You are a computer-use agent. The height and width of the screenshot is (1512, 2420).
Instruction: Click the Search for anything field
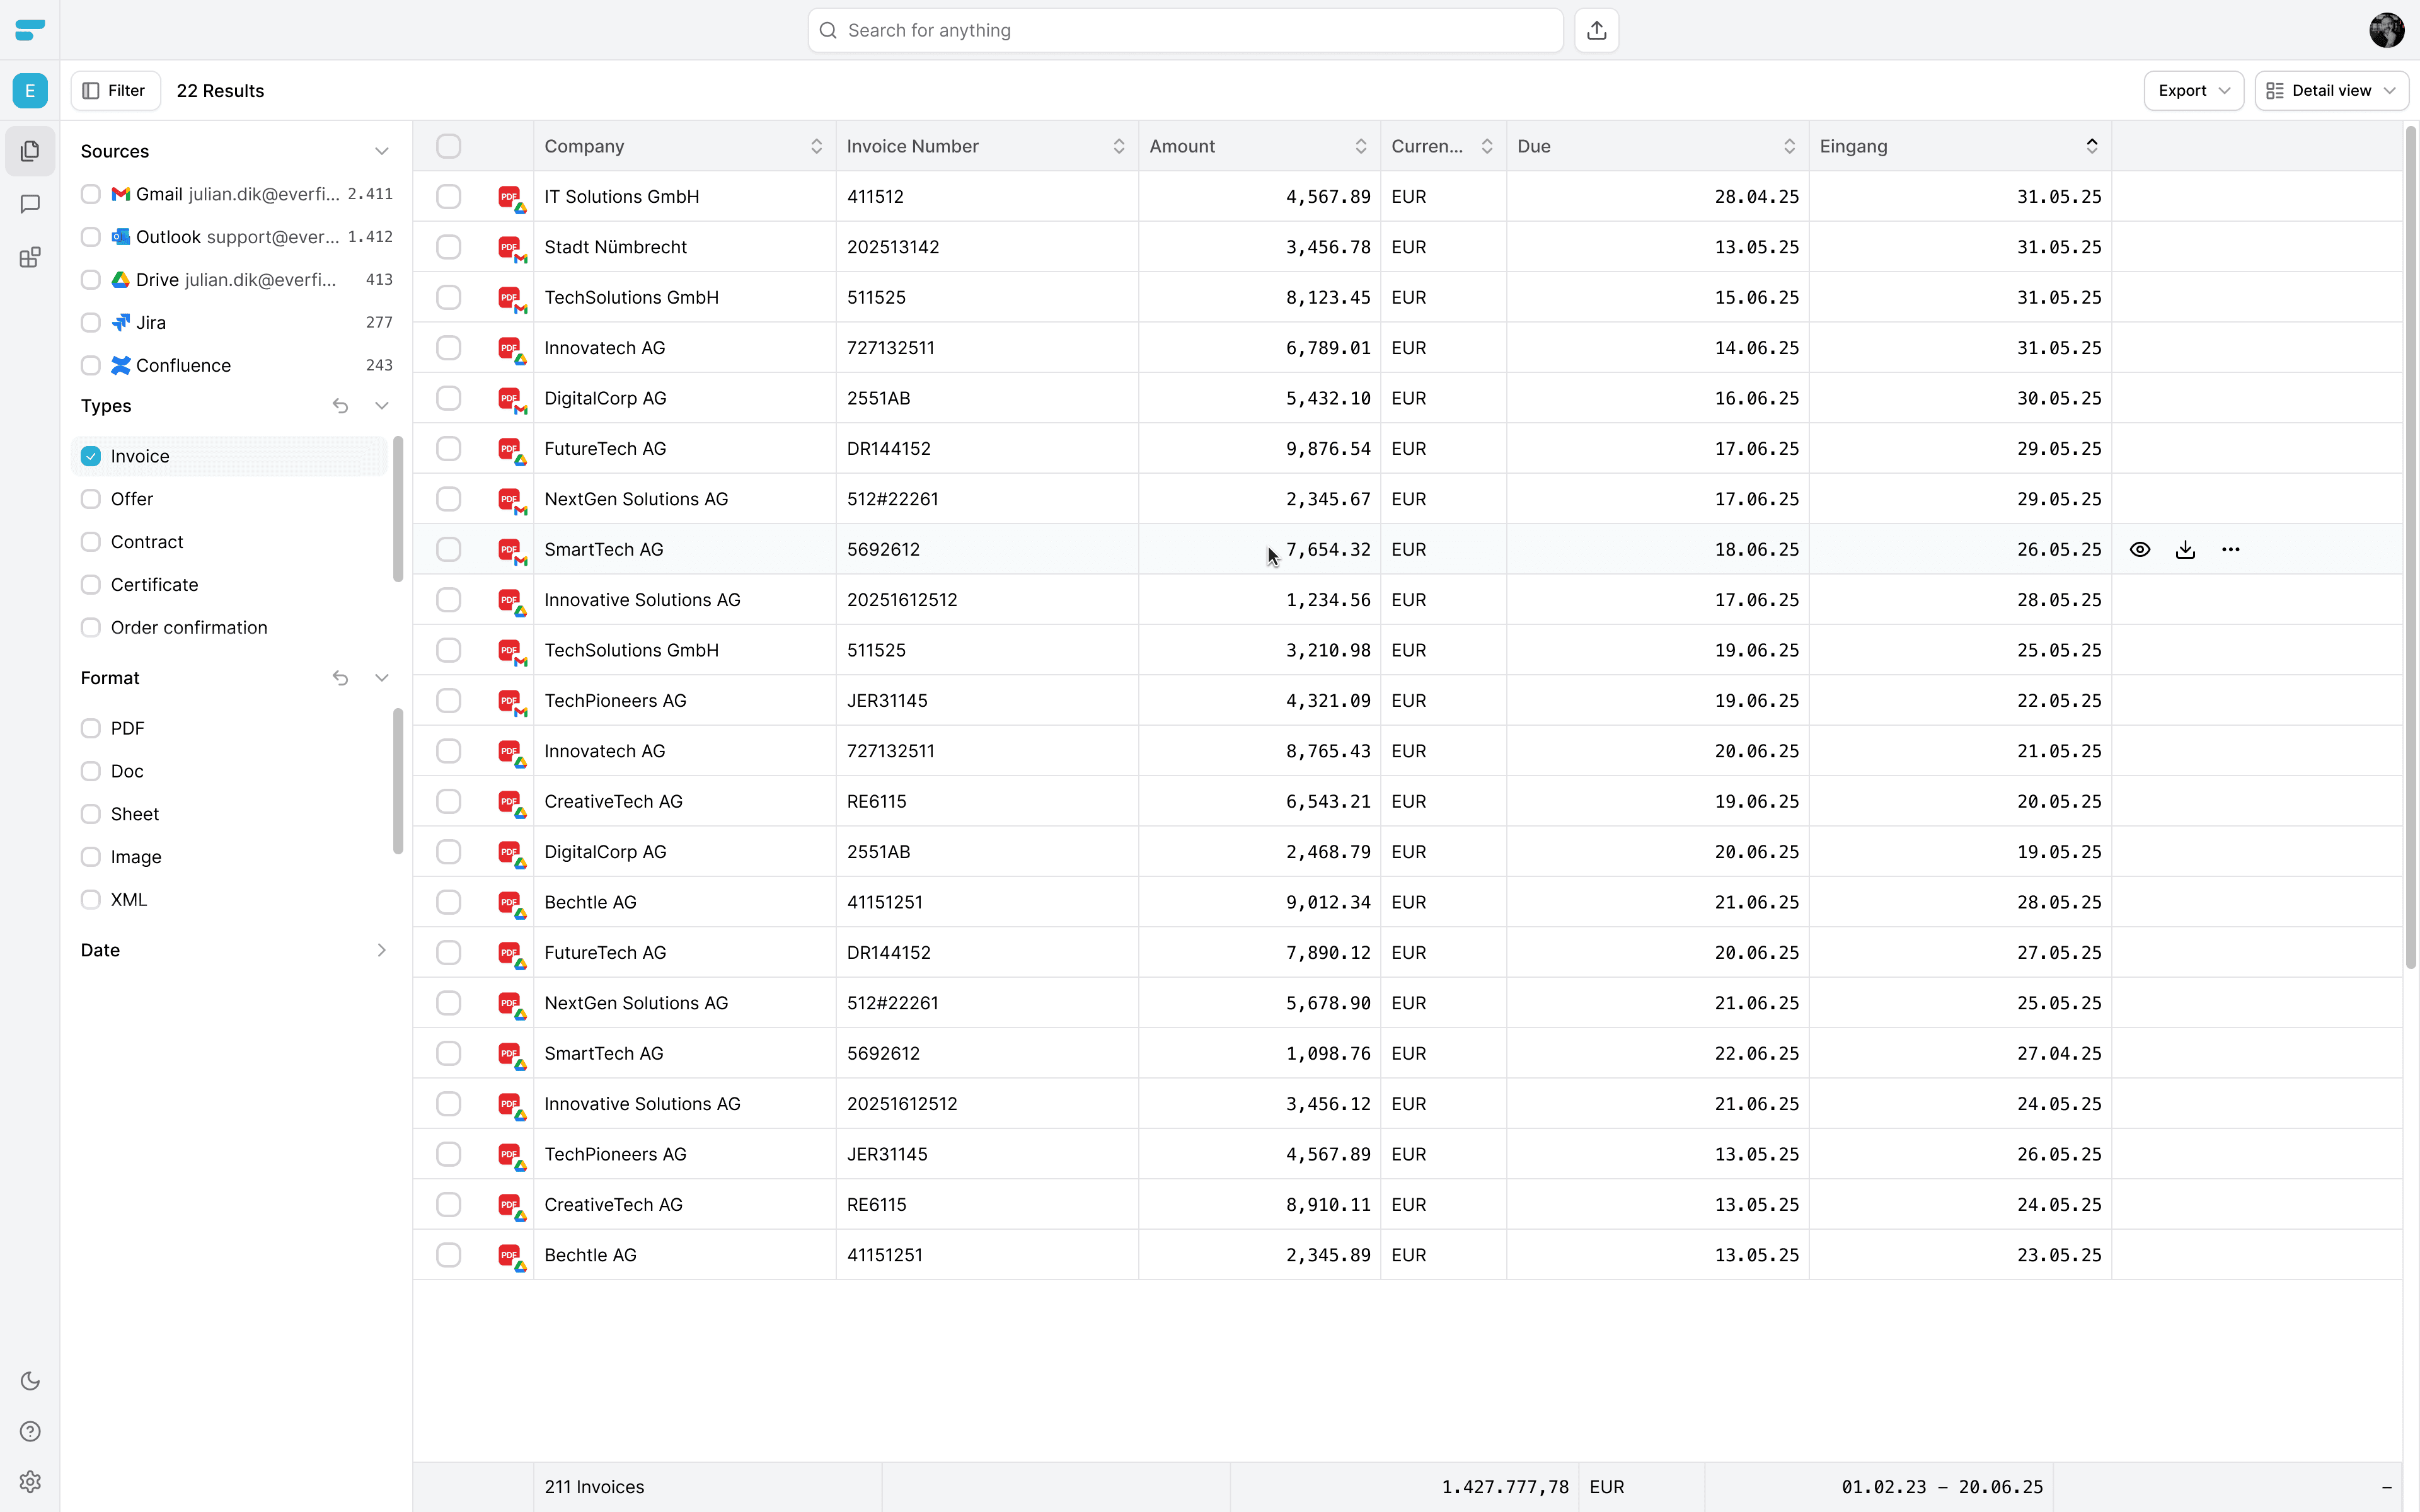pyautogui.click(x=1185, y=30)
